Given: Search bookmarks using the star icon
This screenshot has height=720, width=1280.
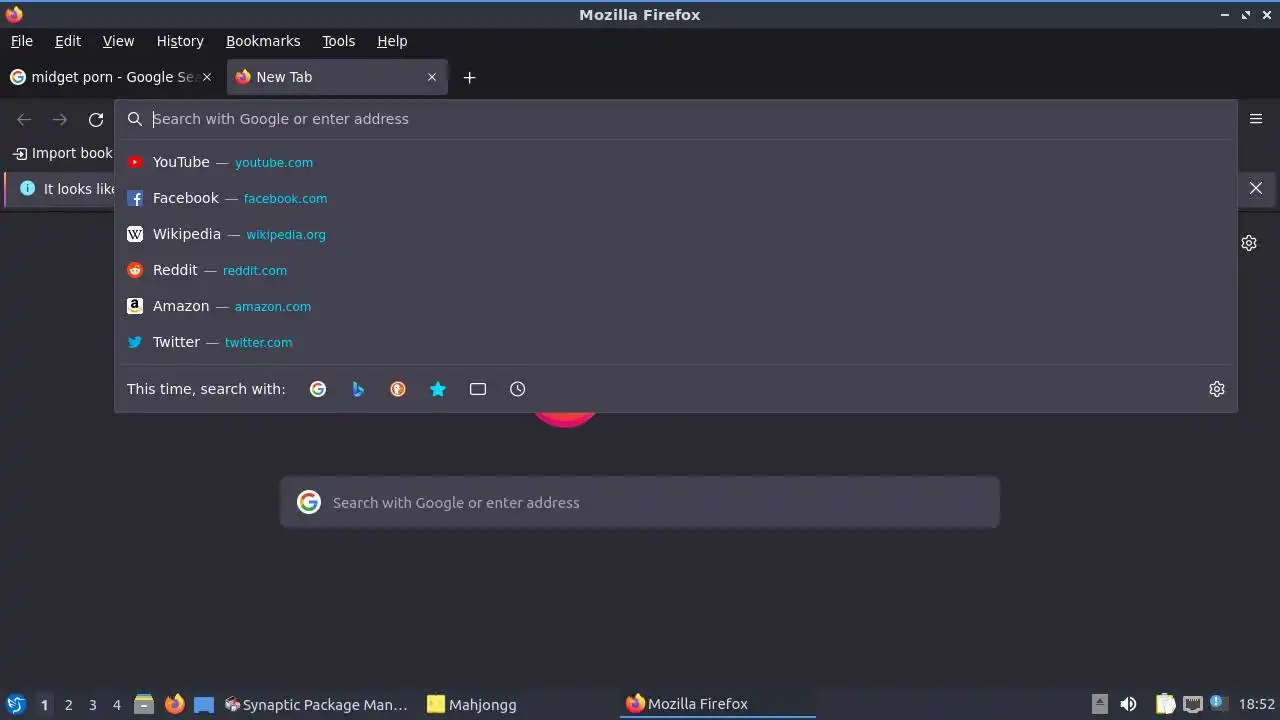Looking at the screenshot, I should pyautogui.click(x=438, y=389).
